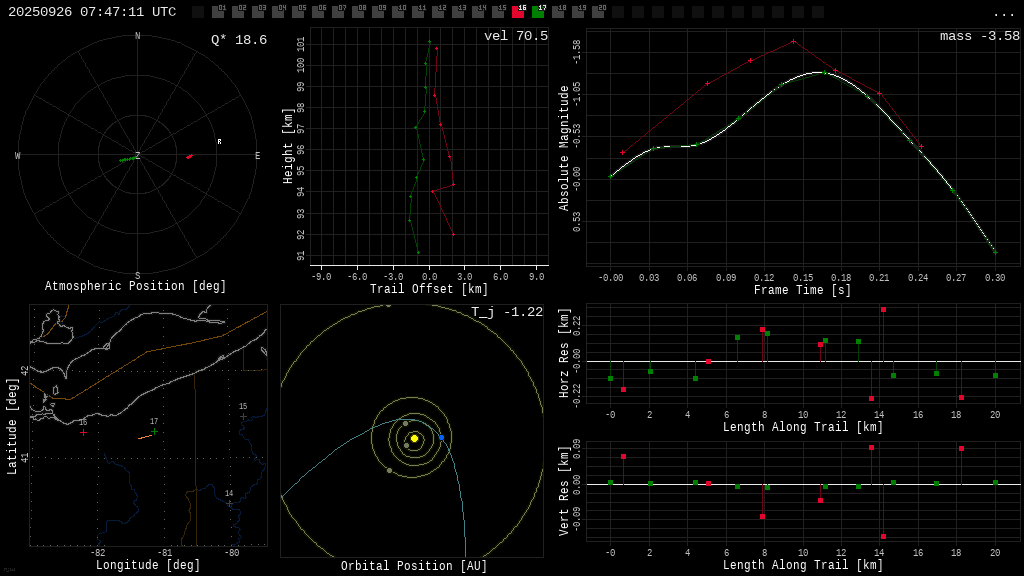Select station indicator 02 in the top bar

coord(238,12)
